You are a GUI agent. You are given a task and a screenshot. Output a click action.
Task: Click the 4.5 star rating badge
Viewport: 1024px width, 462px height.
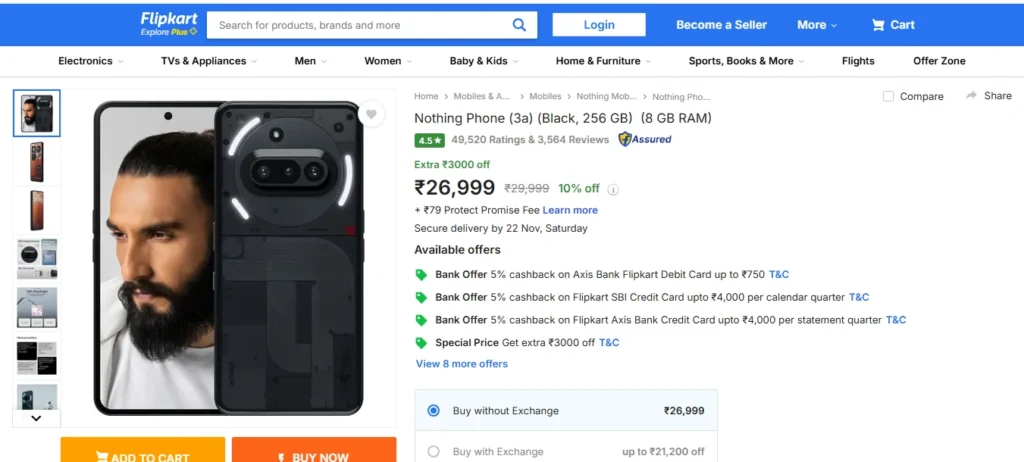coord(430,140)
